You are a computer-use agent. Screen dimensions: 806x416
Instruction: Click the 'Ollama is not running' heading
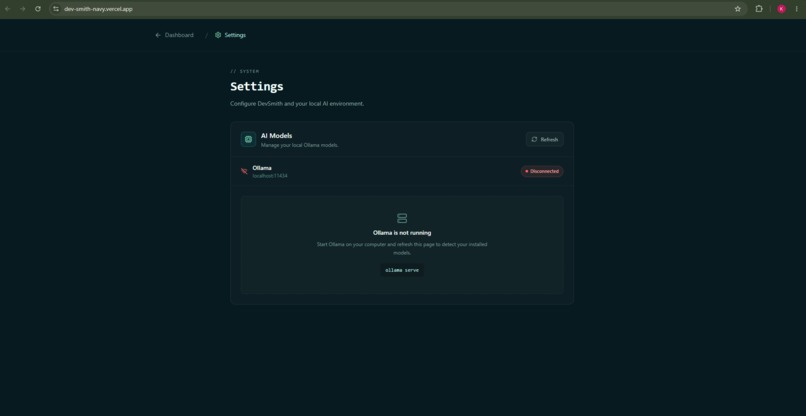click(x=402, y=233)
